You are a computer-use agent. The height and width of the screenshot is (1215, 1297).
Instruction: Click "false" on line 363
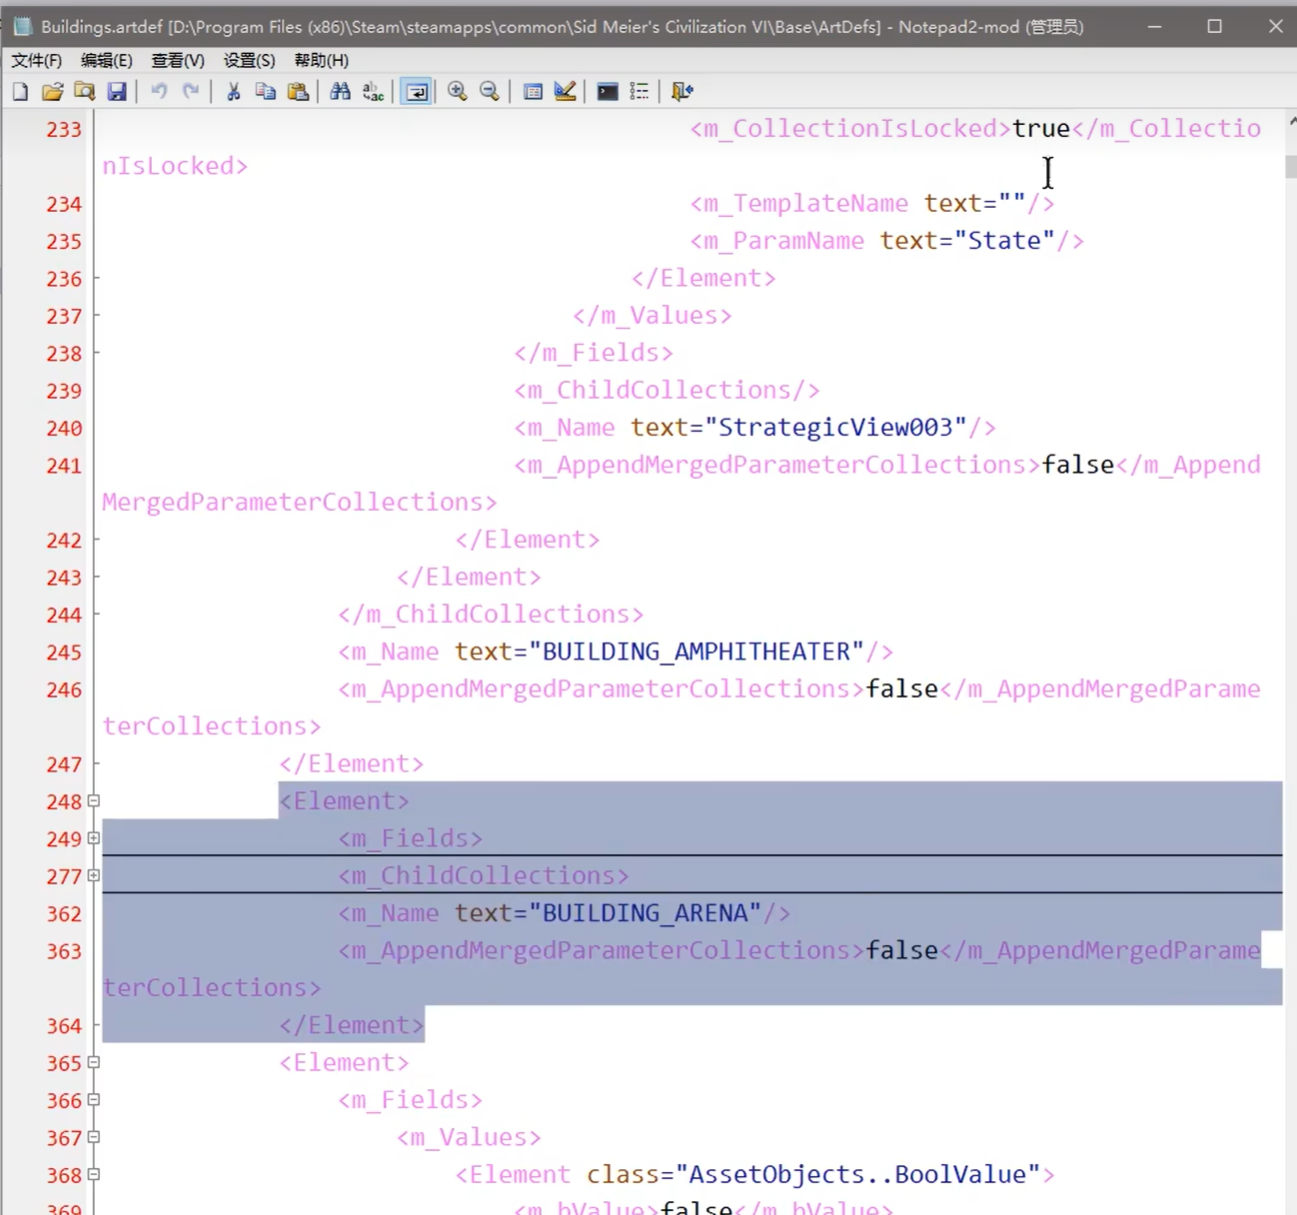[x=902, y=951]
